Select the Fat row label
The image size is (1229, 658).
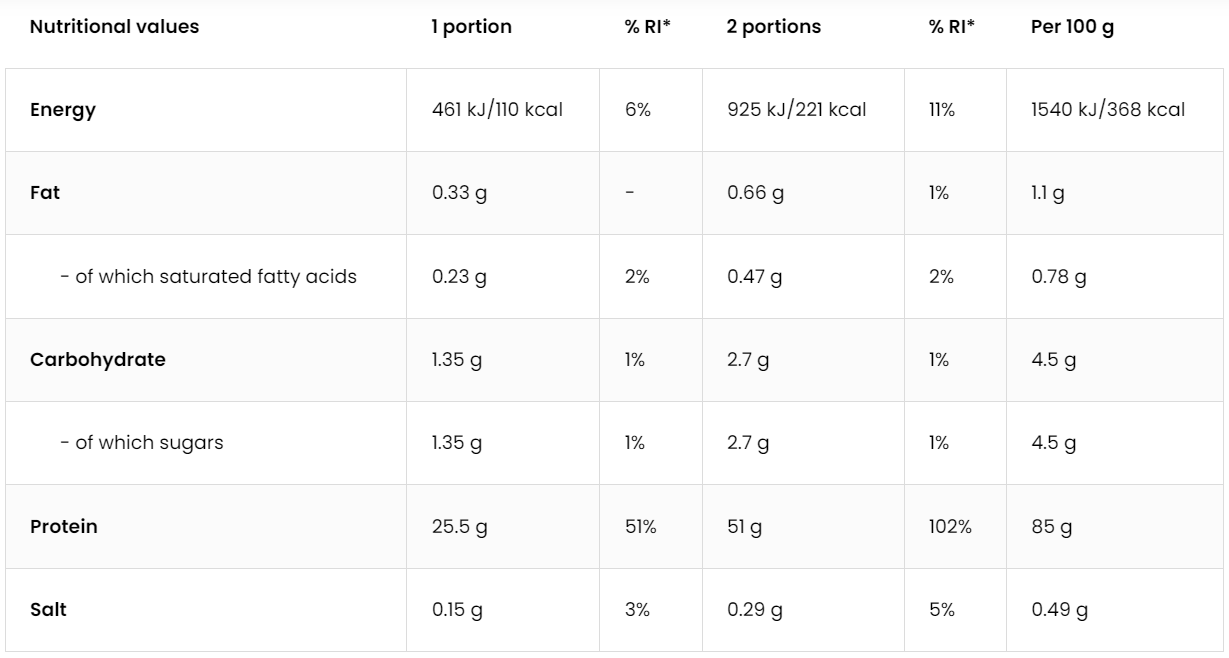click(45, 193)
